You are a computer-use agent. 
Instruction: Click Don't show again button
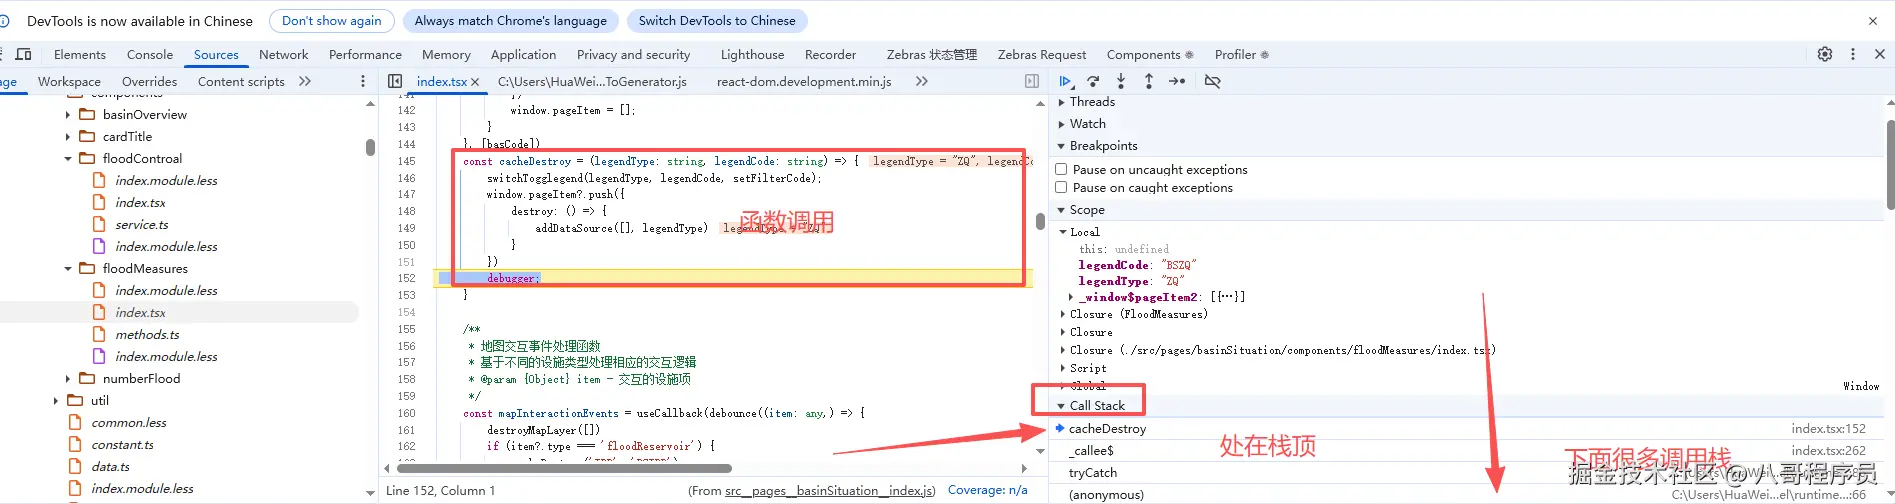tap(331, 20)
